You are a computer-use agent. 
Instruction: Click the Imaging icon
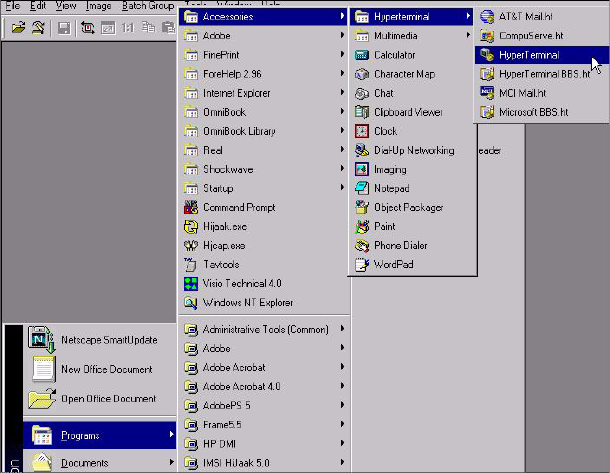click(x=362, y=169)
